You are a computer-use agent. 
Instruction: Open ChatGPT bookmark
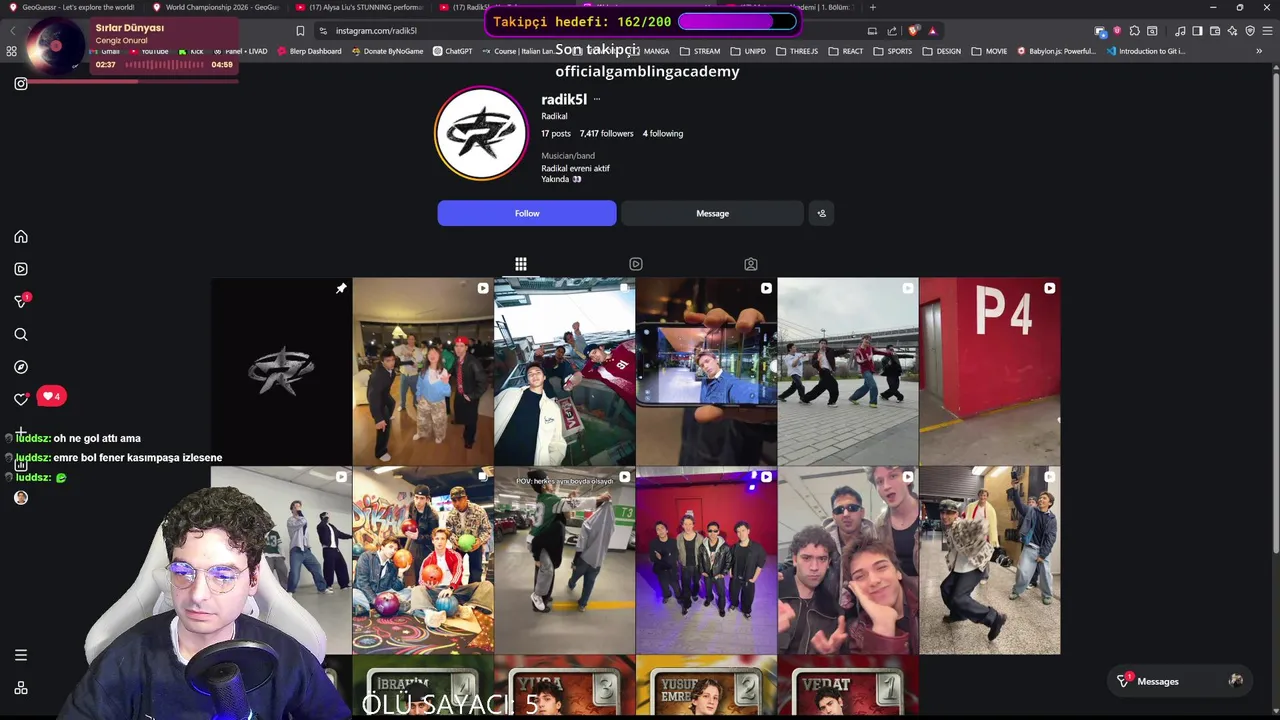pos(452,51)
